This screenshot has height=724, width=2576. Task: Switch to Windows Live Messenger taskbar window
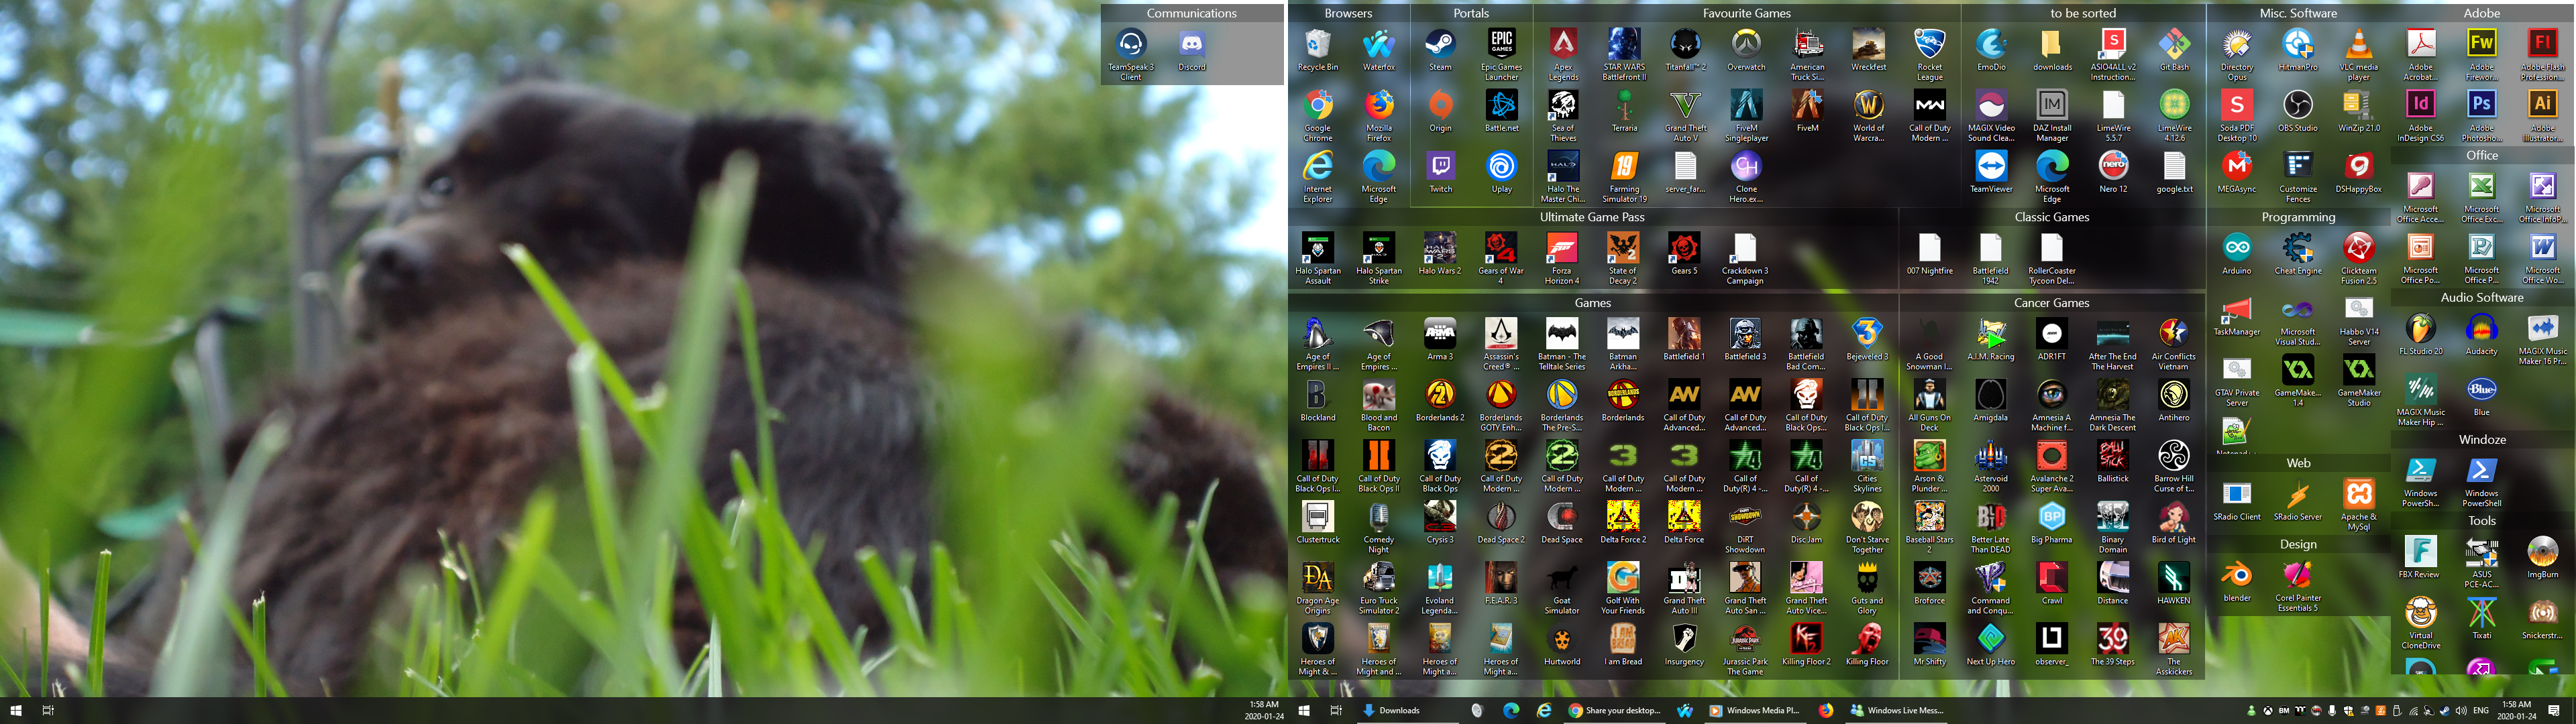point(1897,710)
